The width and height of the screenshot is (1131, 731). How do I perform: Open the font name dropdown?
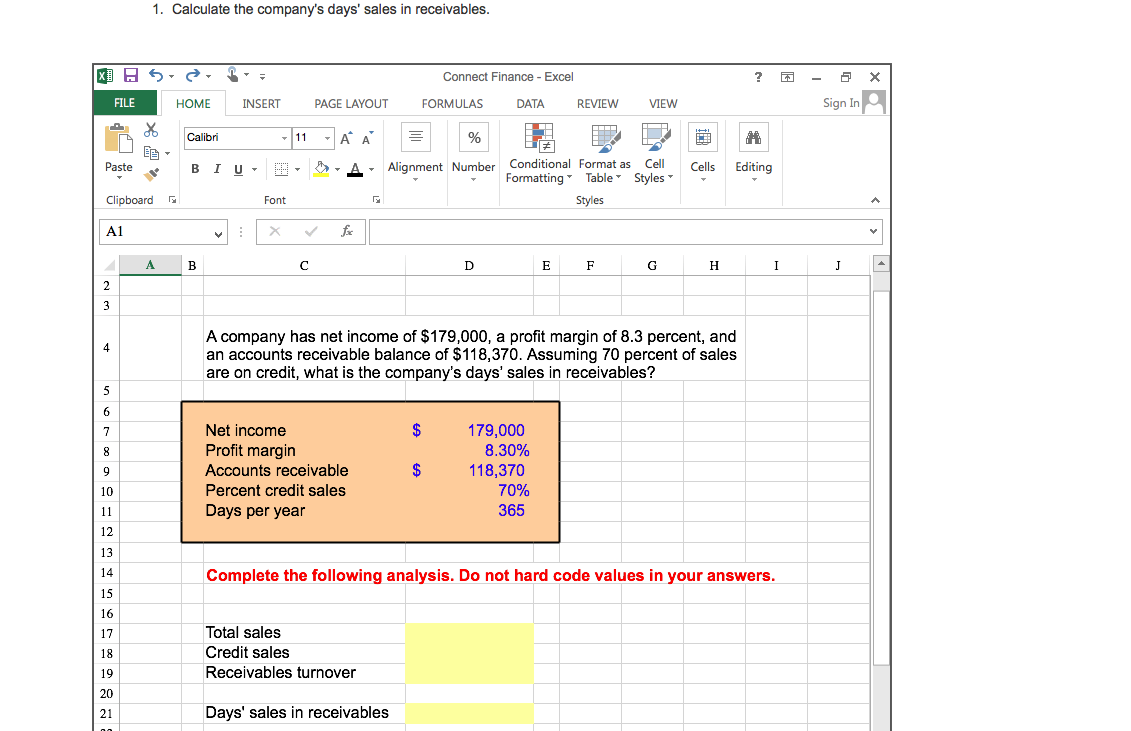click(284, 137)
